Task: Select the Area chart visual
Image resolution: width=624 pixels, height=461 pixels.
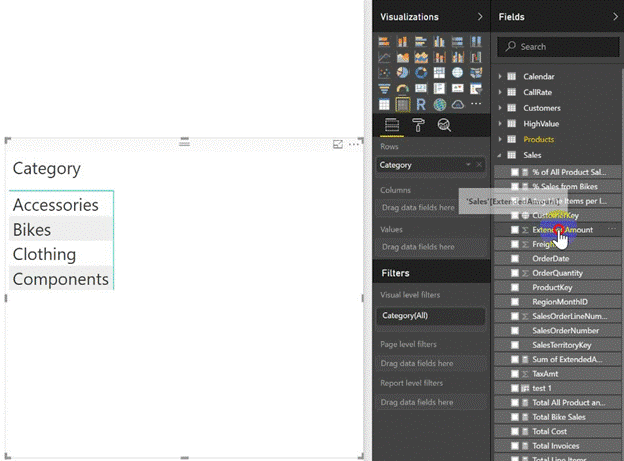Action: point(402,57)
